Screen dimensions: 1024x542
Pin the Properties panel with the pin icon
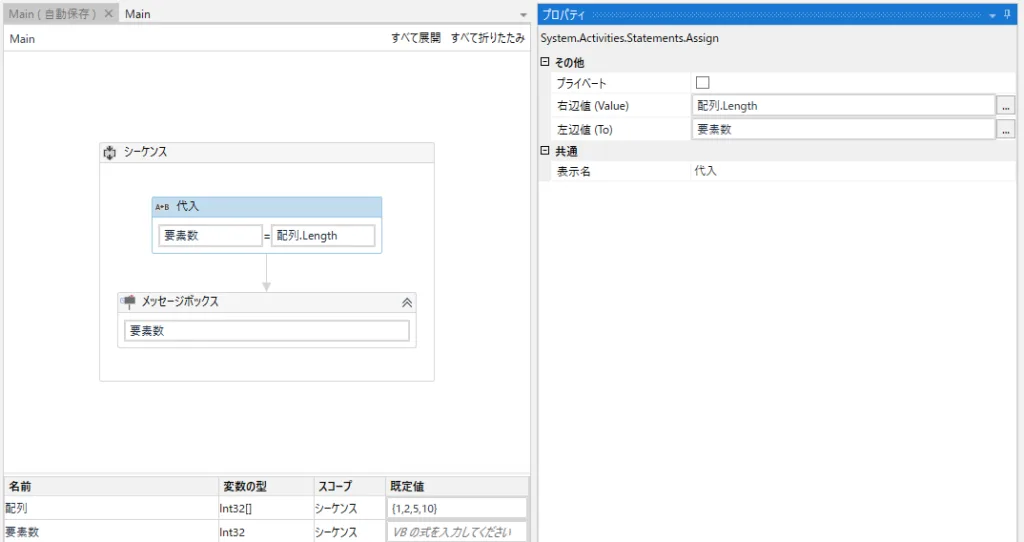pyautogui.click(x=1007, y=14)
